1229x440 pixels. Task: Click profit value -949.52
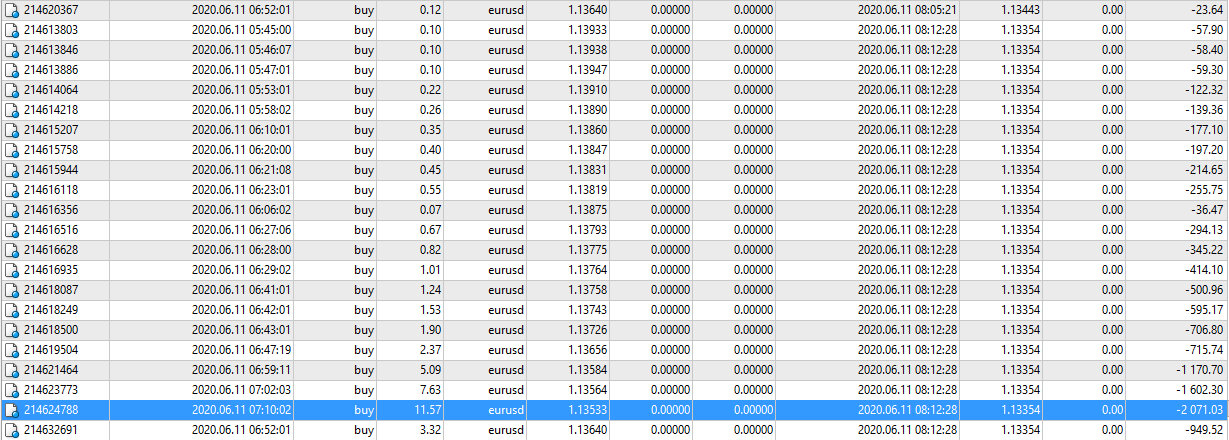coord(1205,430)
